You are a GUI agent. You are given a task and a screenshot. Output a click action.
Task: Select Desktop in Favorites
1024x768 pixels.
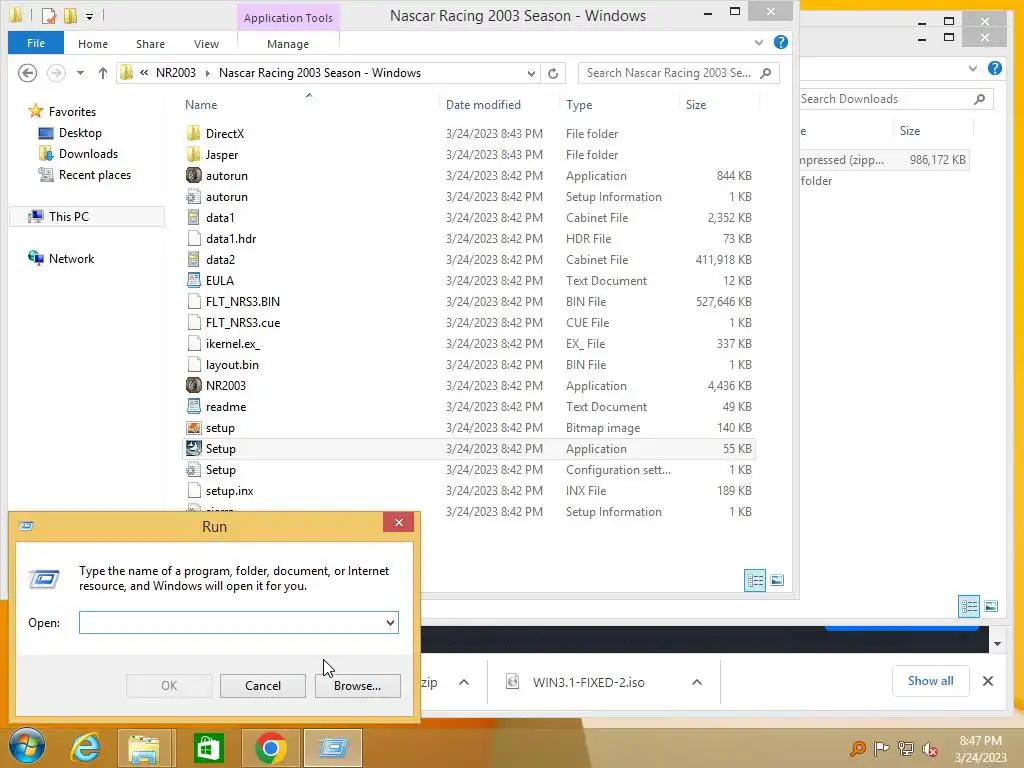[x=80, y=133]
